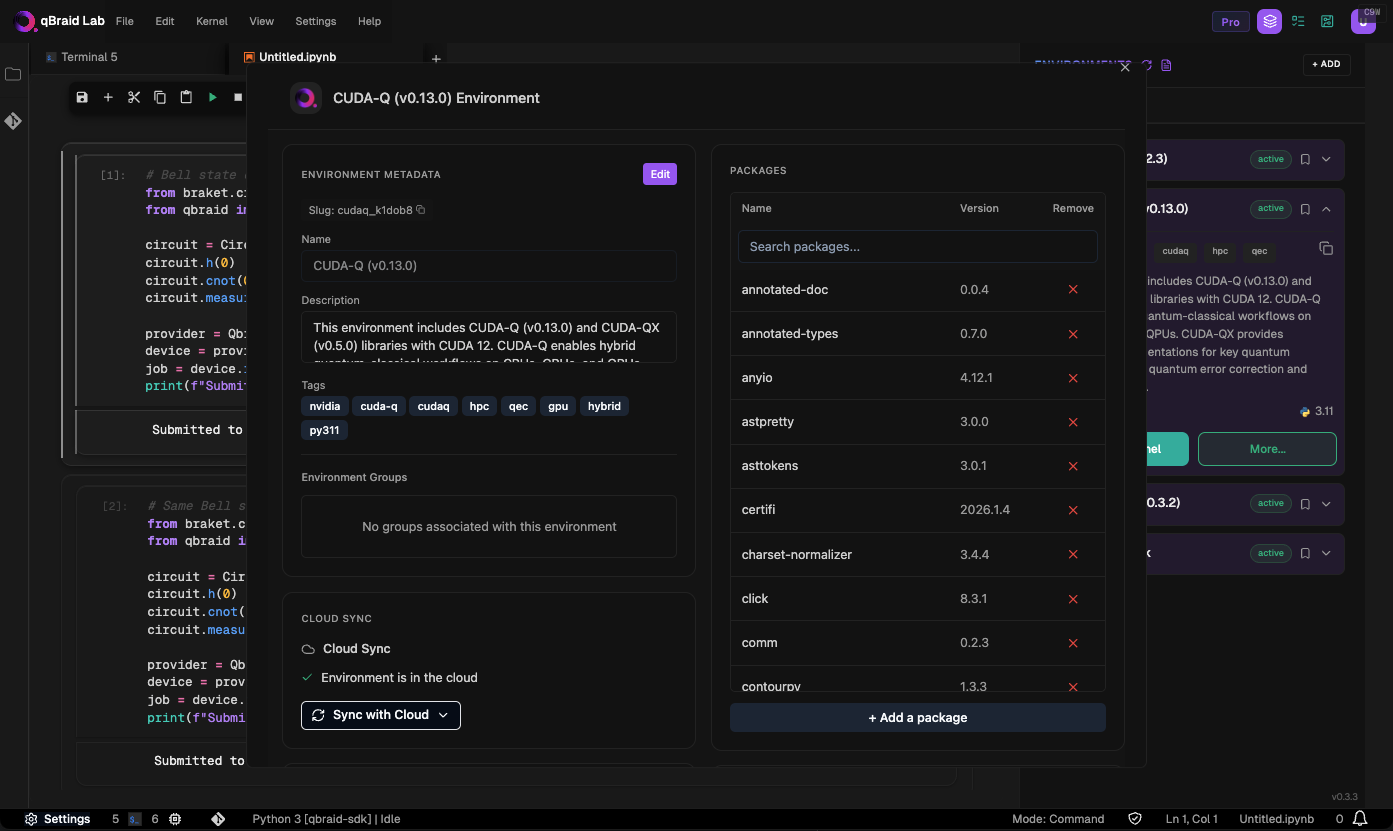Open the File menu
This screenshot has height=831, width=1393.
click(125, 21)
